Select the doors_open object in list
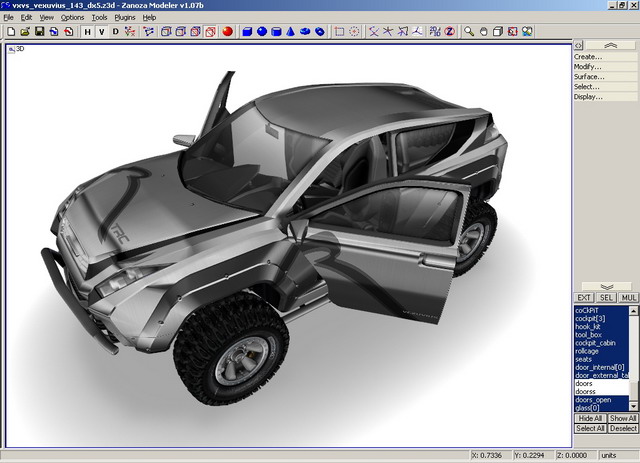This screenshot has width=640, height=463. (593, 400)
